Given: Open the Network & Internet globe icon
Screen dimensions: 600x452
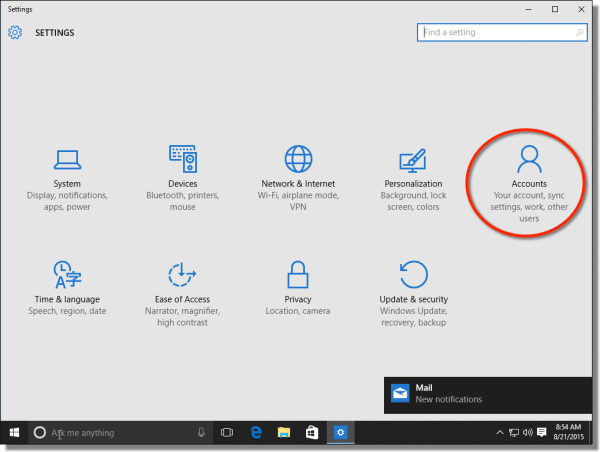Looking at the screenshot, I should click(298, 159).
